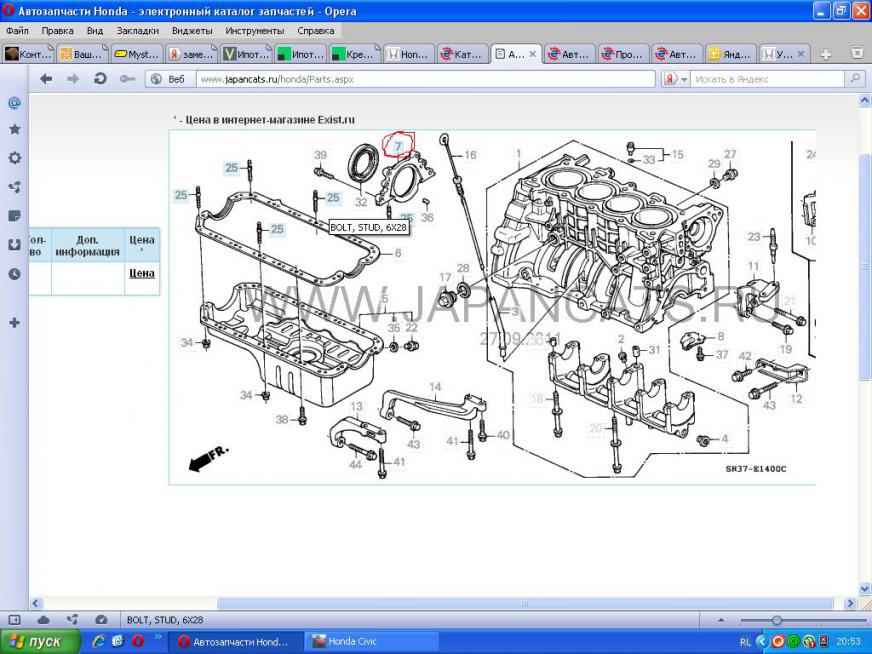872x654 pixels.
Task: Switch to the Кре... tab
Action: [x=355, y=54]
